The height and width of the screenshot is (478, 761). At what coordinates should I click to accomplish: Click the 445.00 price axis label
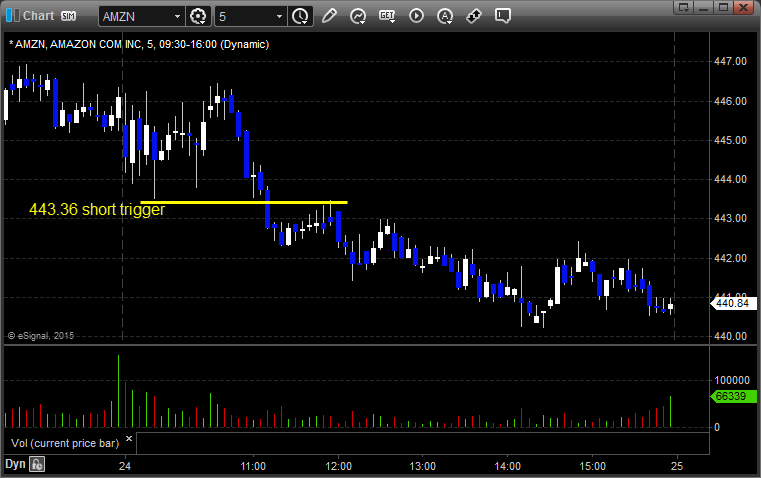click(730, 140)
